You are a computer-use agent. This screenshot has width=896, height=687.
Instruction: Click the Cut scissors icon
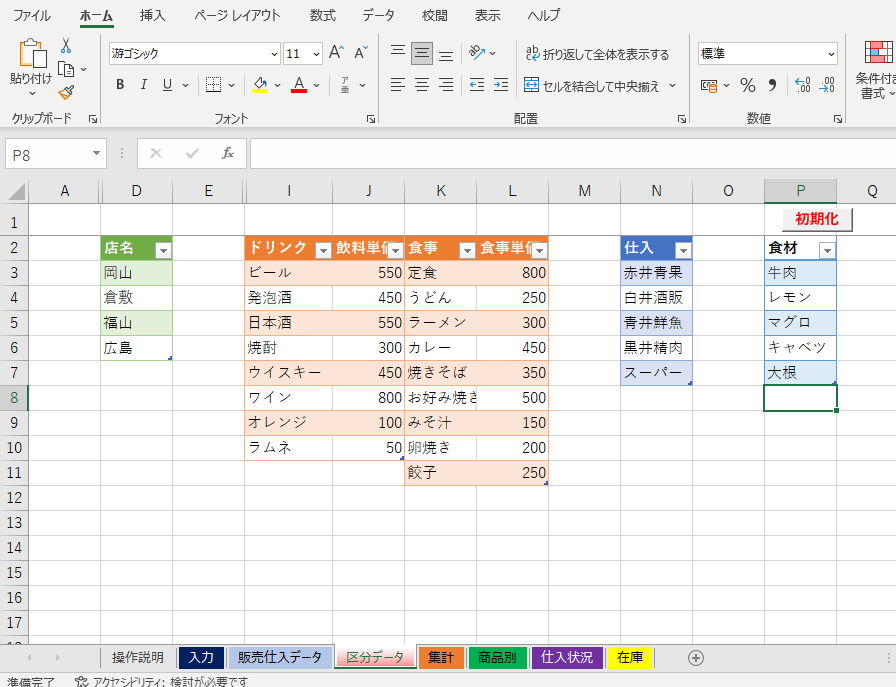tap(66, 46)
